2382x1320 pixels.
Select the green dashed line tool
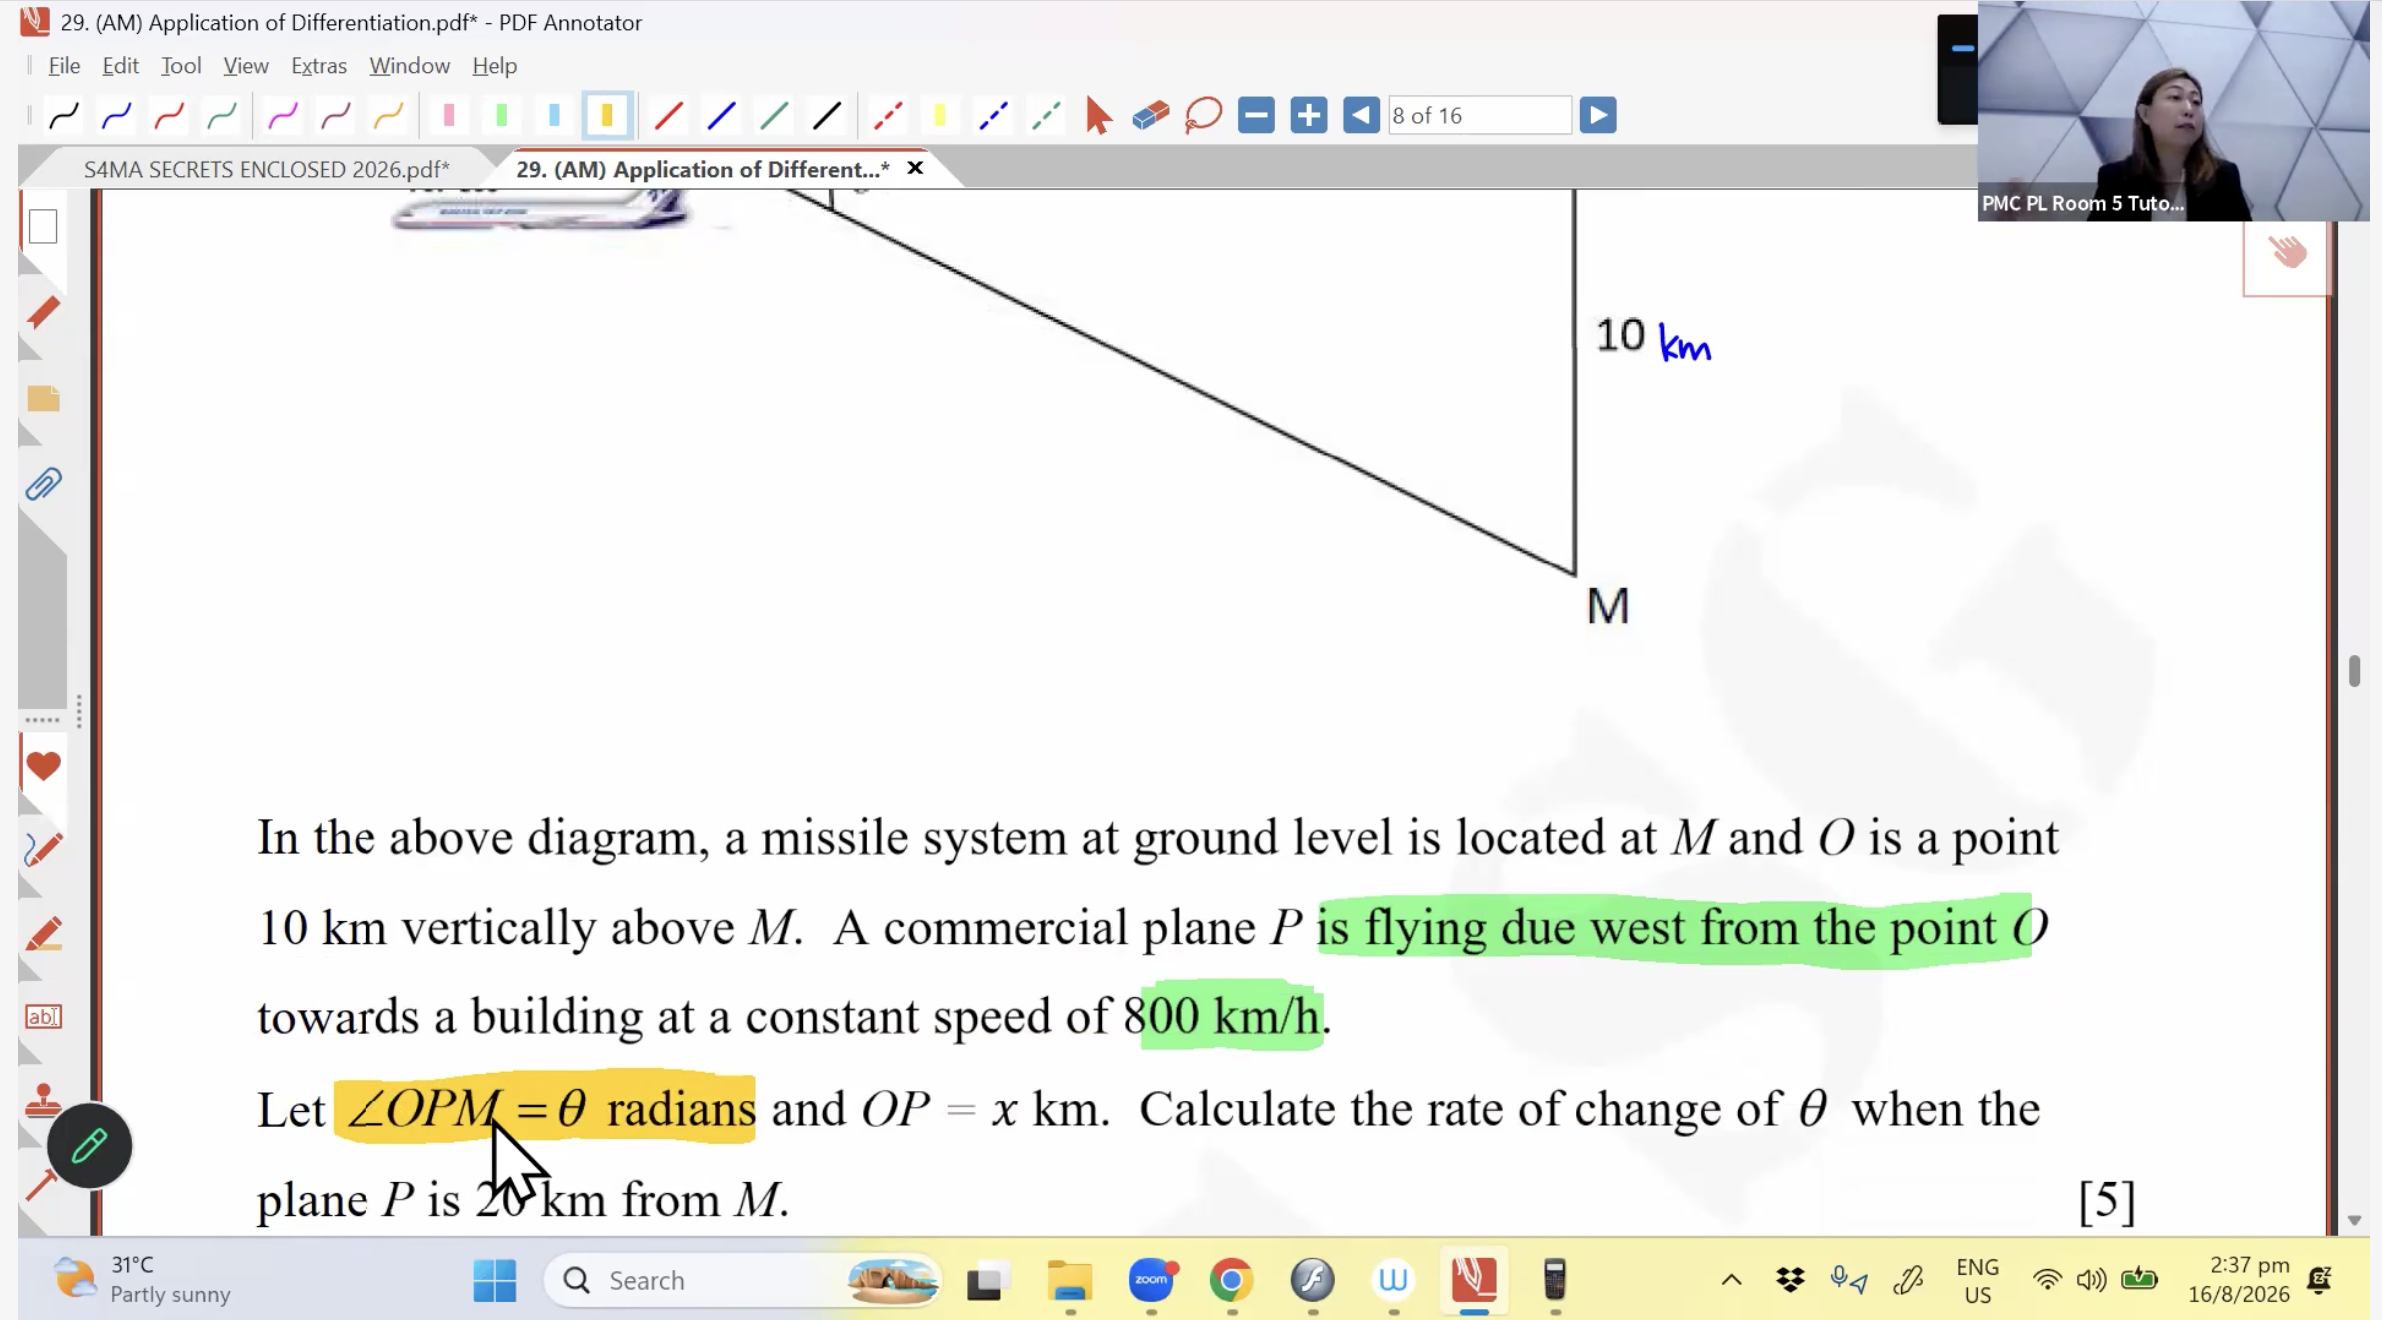(x=1046, y=116)
